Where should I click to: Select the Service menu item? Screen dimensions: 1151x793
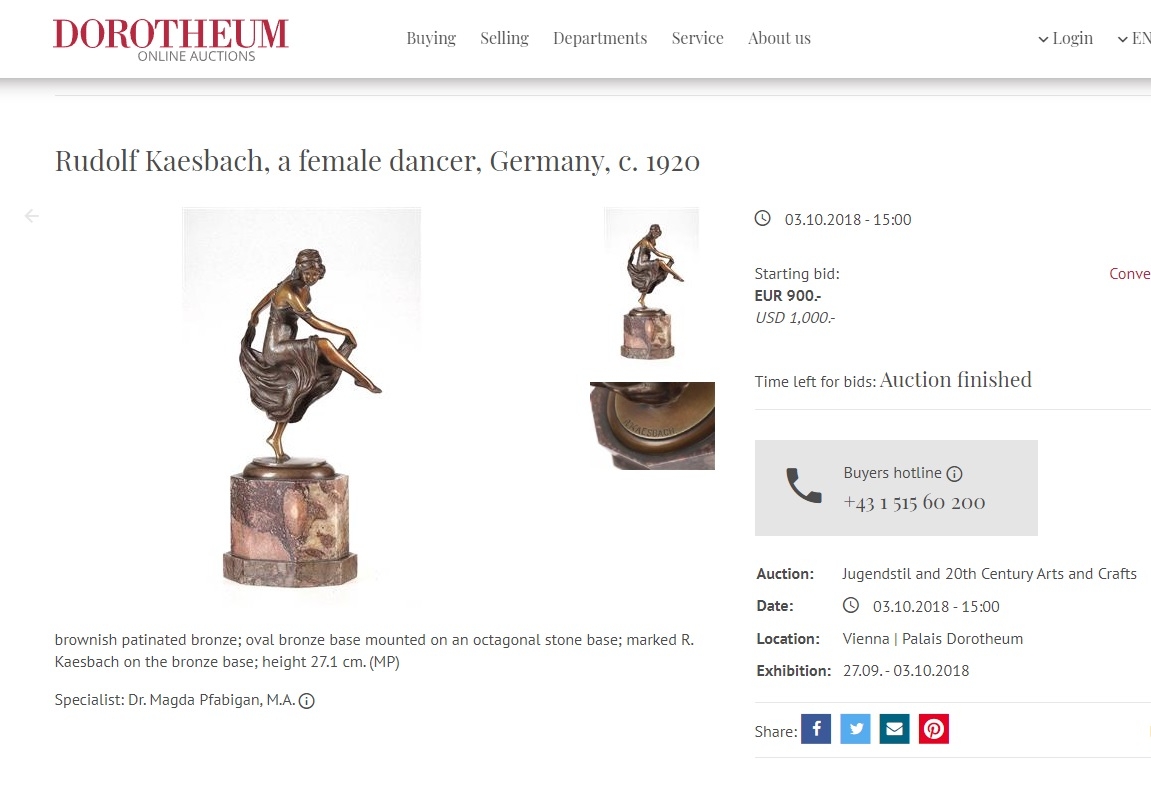tap(697, 38)
